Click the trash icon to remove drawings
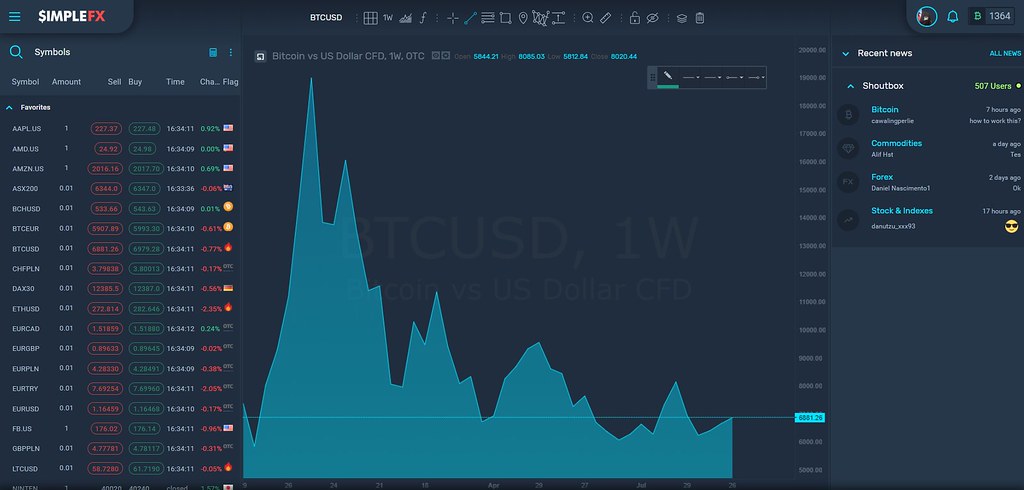 click(x=699, y=18)
